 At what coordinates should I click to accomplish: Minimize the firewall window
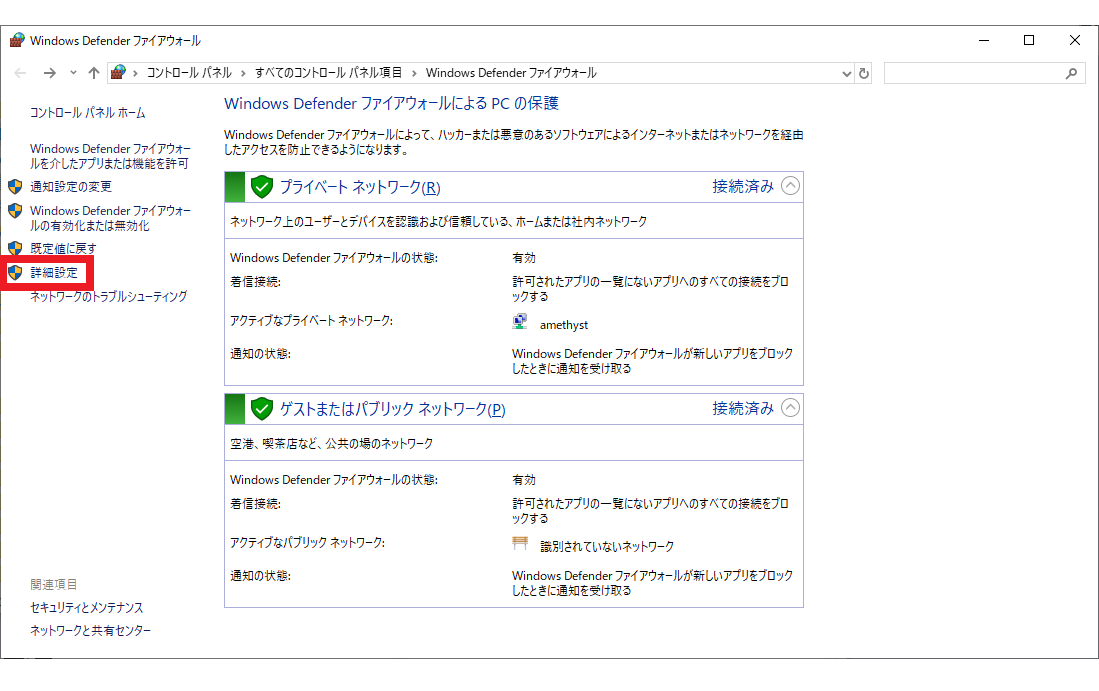point(984,41)
